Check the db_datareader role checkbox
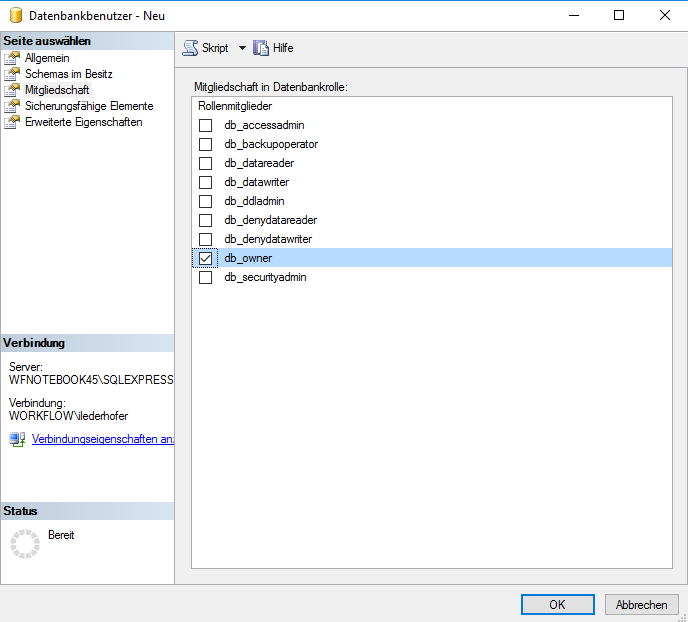This screenshot has width=688, height=622. coord(206,163)
